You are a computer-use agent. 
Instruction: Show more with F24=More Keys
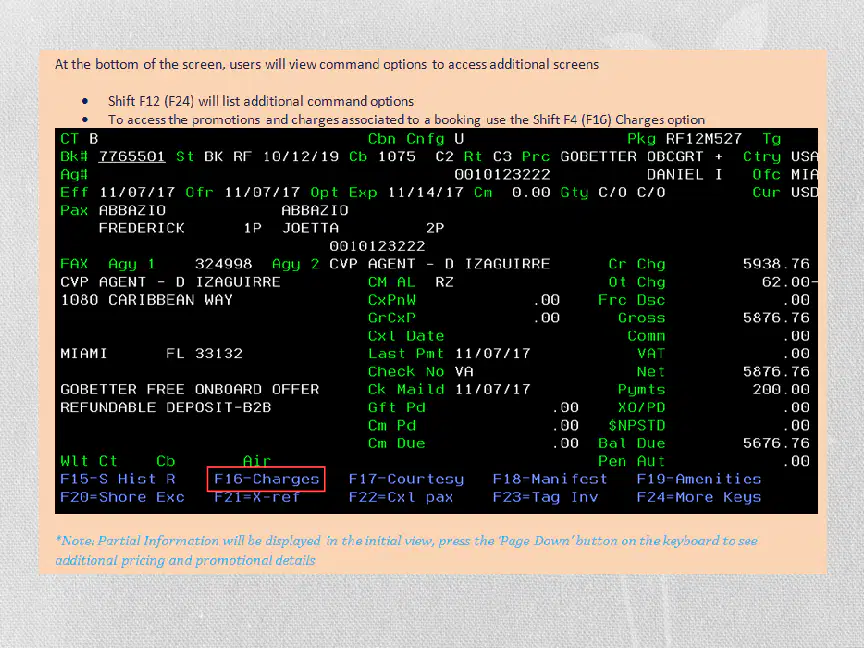tap(699, 497)
